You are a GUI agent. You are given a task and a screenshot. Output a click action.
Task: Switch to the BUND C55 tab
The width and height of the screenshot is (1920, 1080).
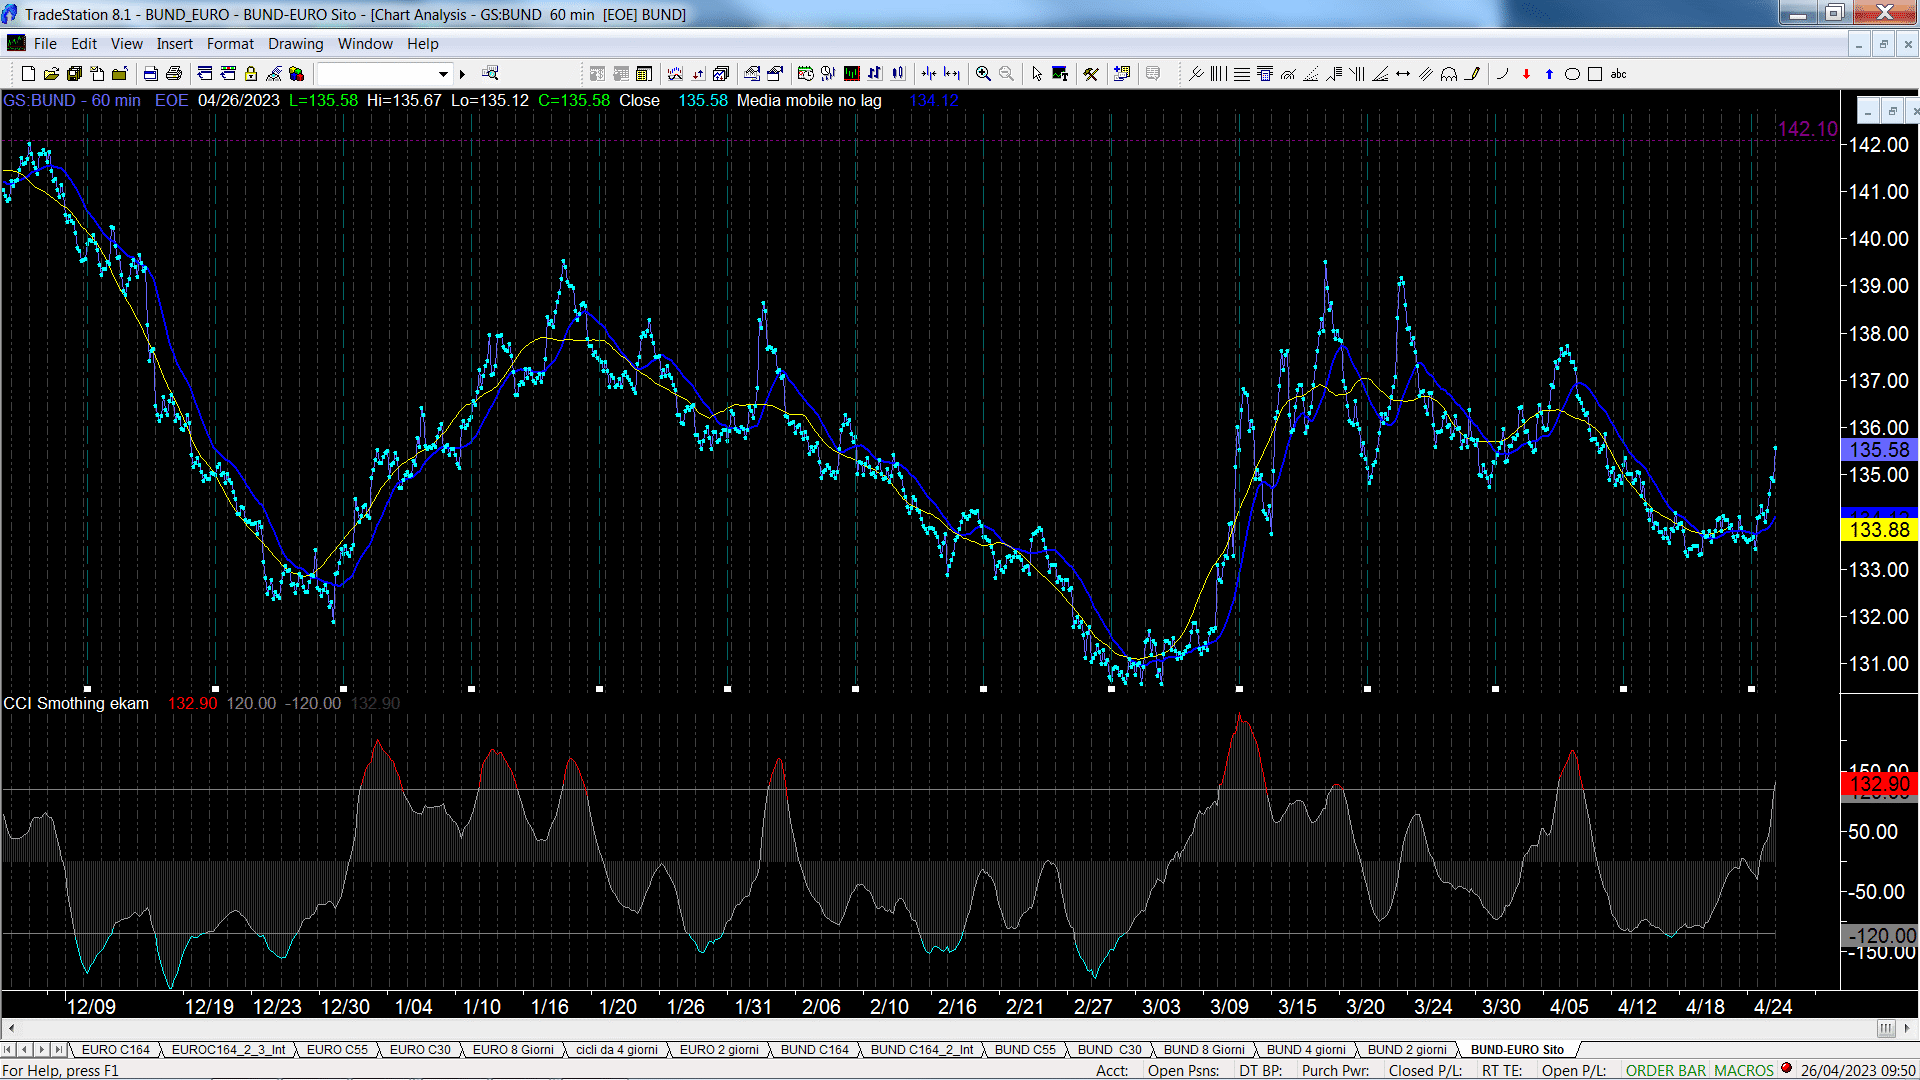pyautogui.click(x=1025, y=1049)
